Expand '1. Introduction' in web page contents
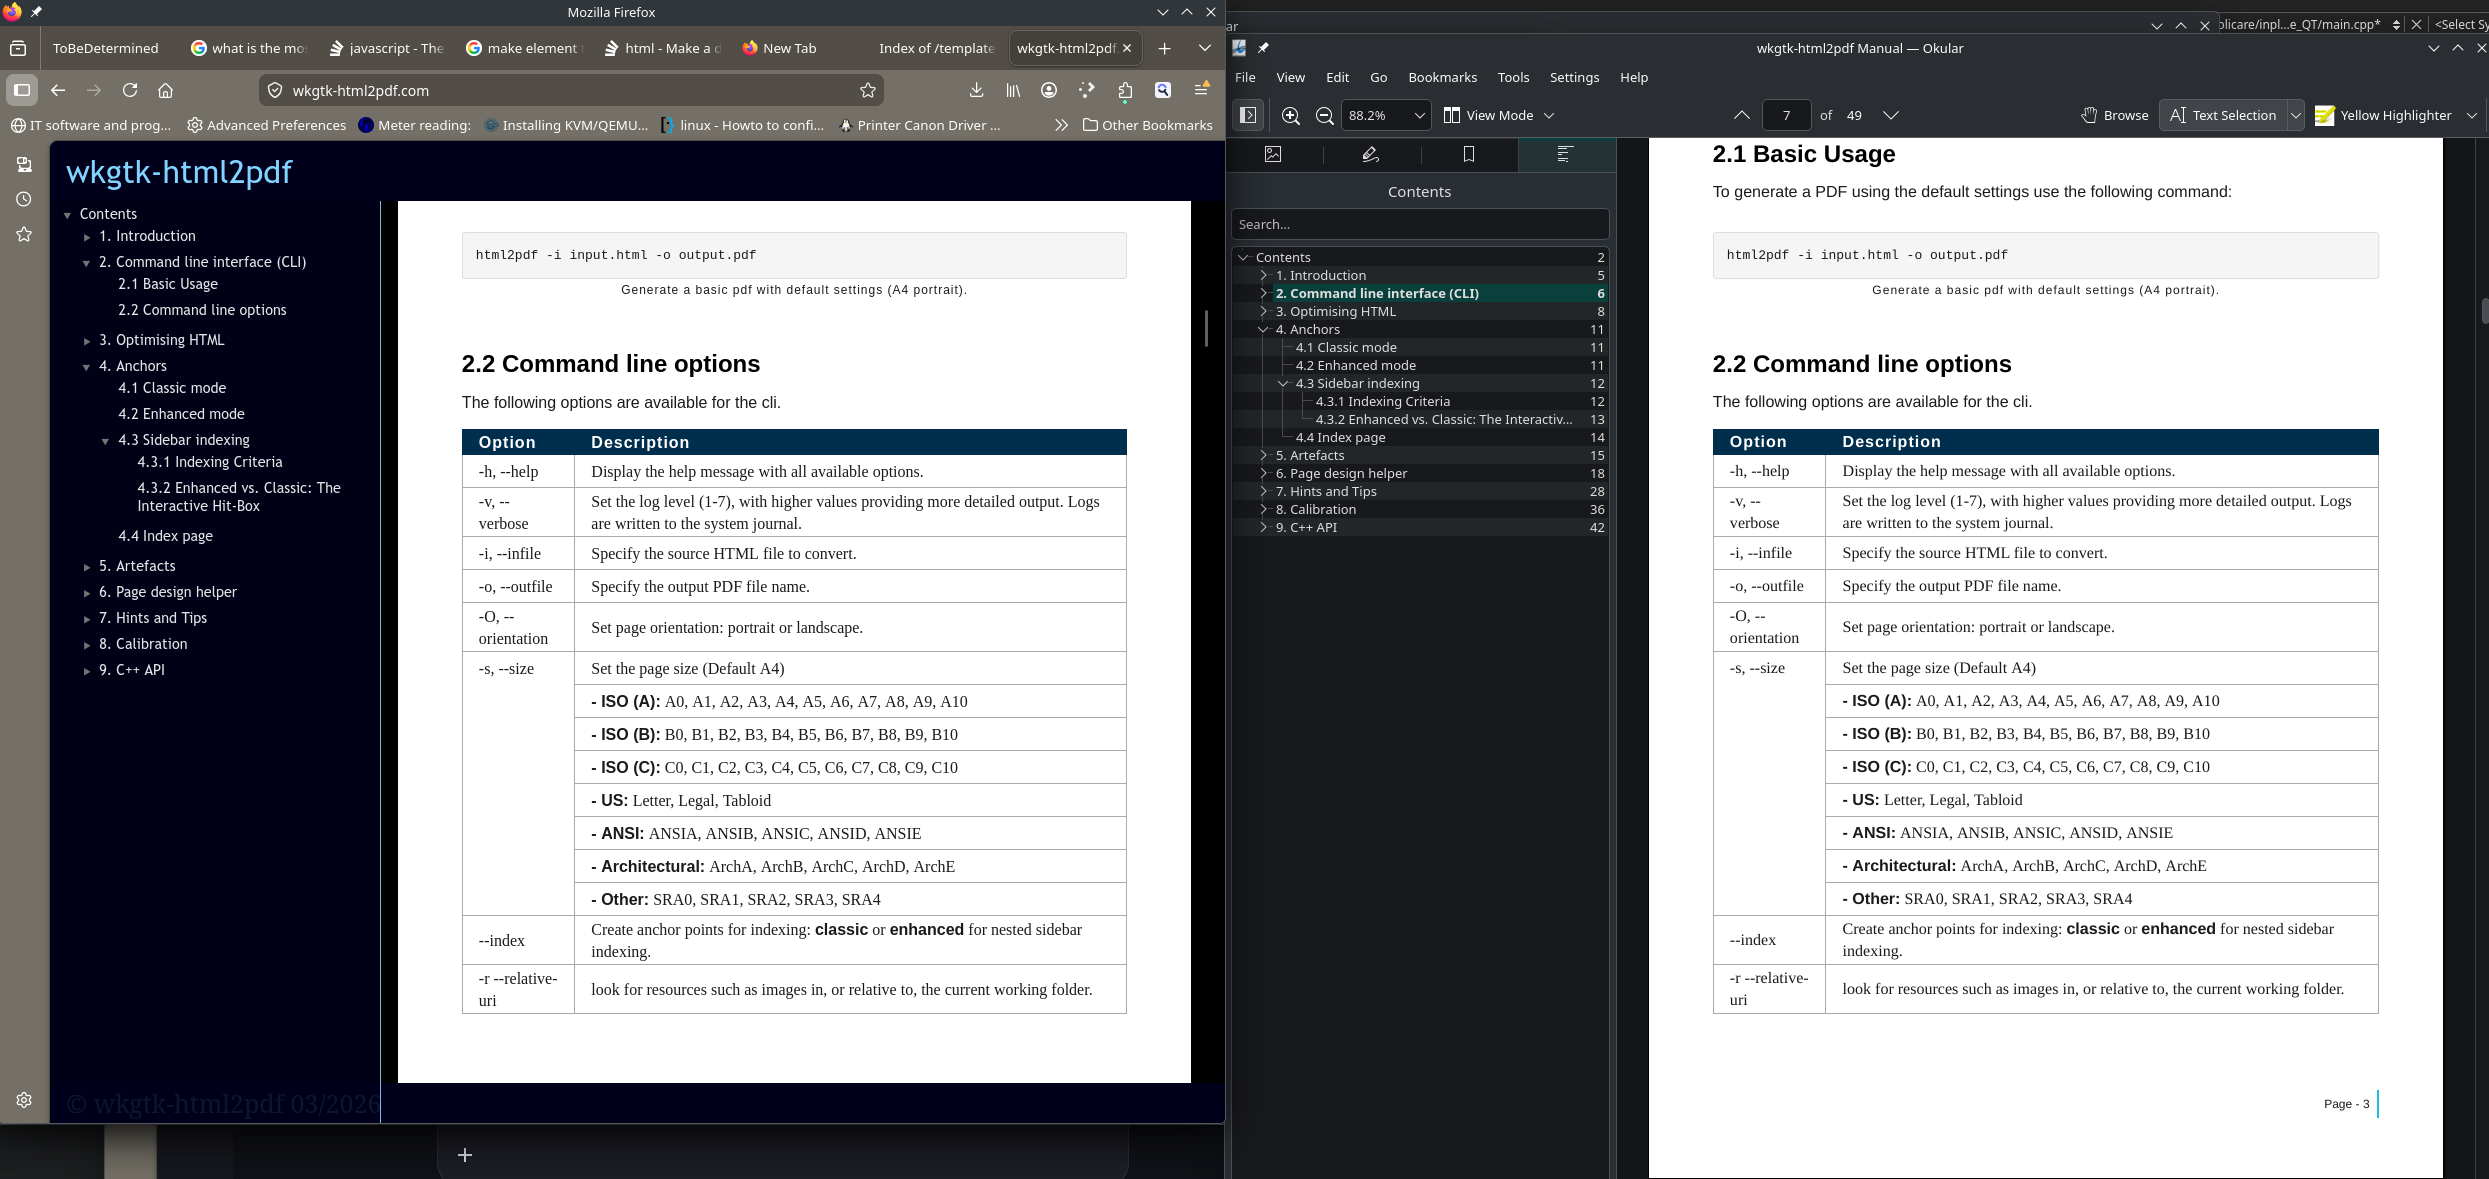The height and width of the screenshot is (1179, 2489). point(87,237)
